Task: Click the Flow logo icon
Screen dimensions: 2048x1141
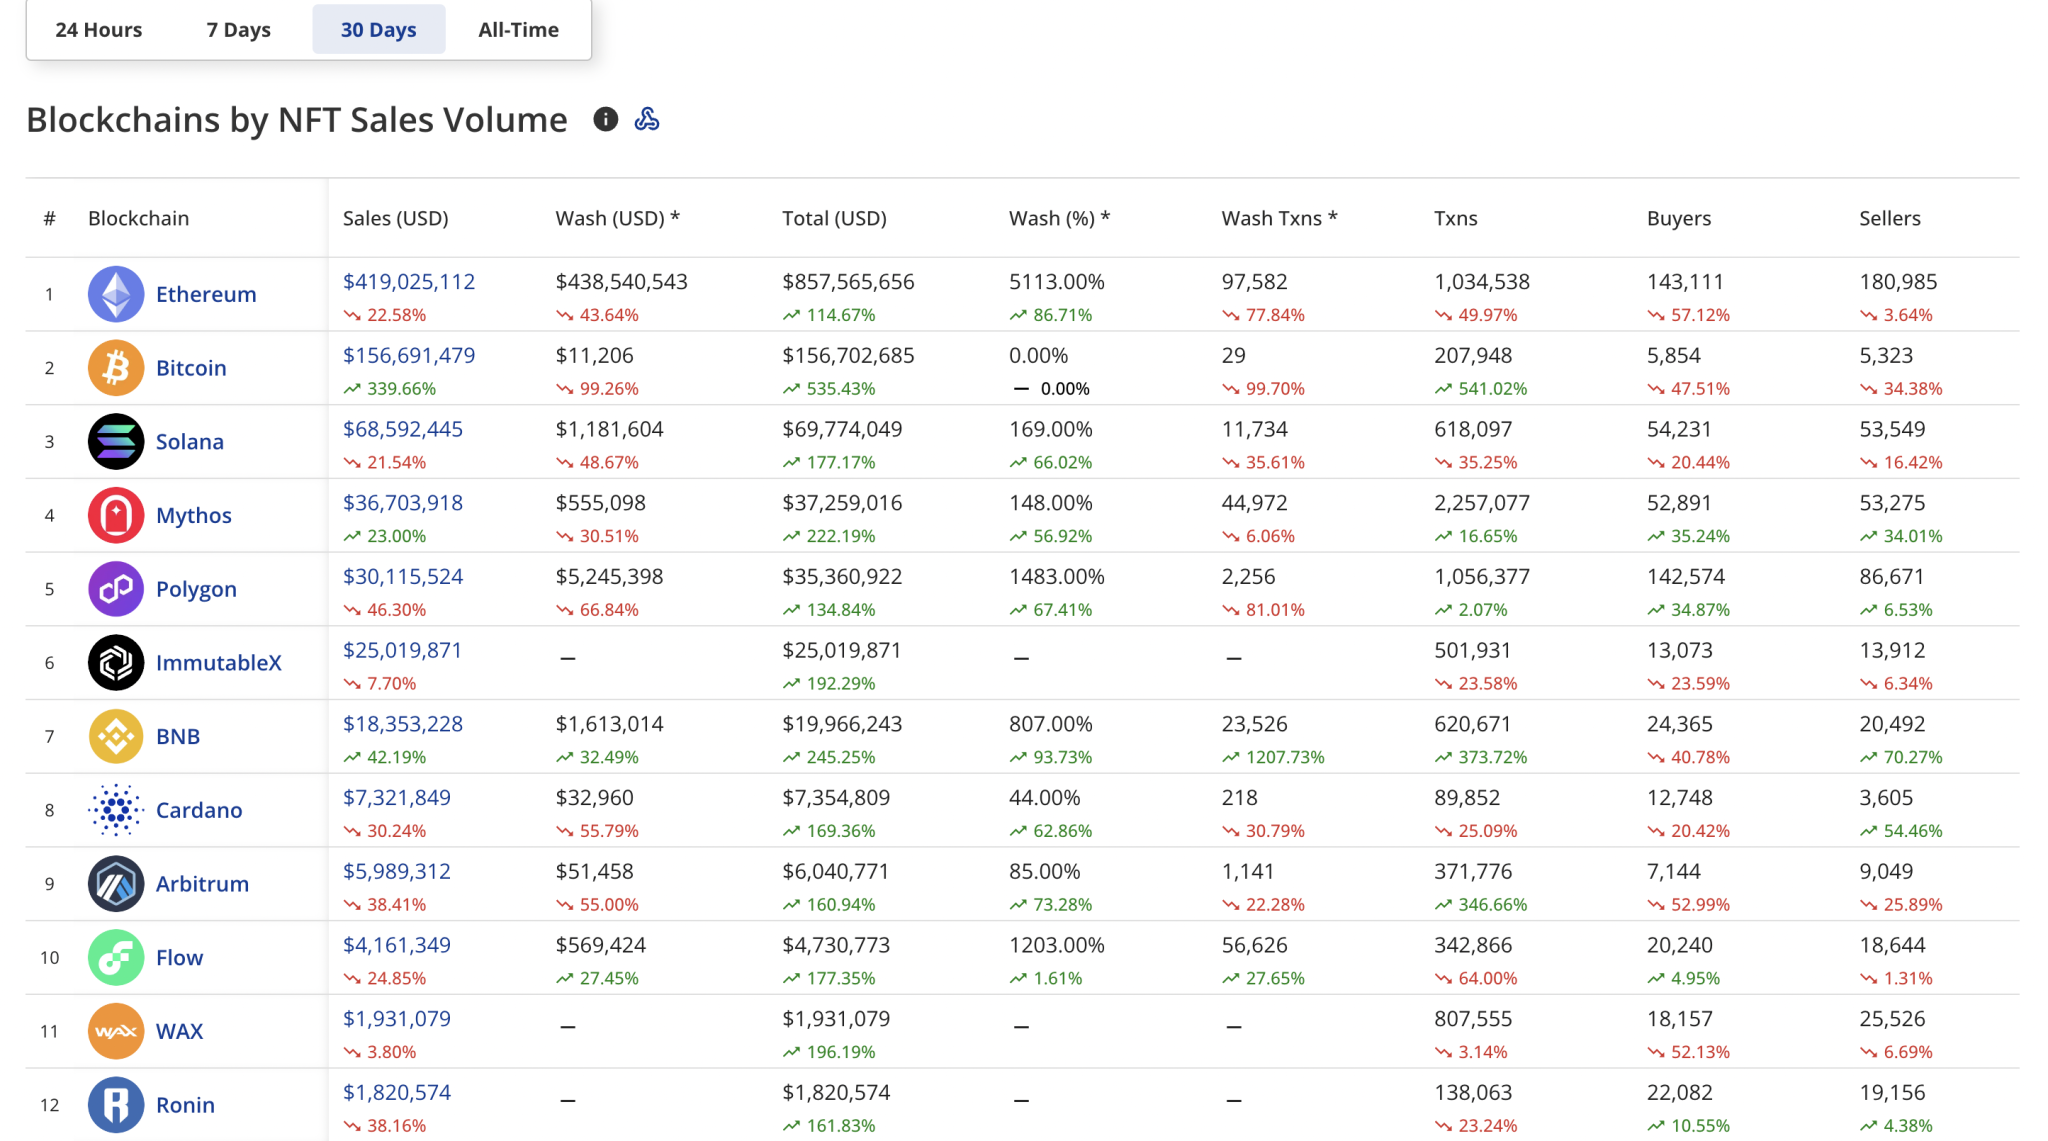Action: (x=116, y=958)
